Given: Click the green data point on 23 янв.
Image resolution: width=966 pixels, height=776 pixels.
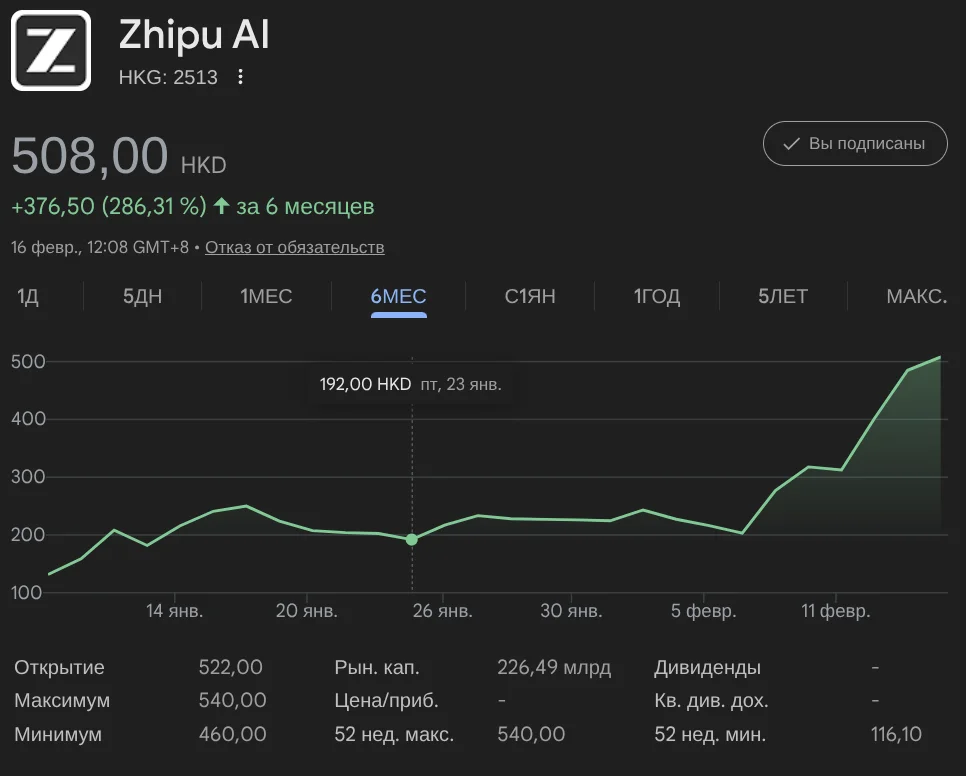Looking at the screenshot, I should tap(412, 540).
